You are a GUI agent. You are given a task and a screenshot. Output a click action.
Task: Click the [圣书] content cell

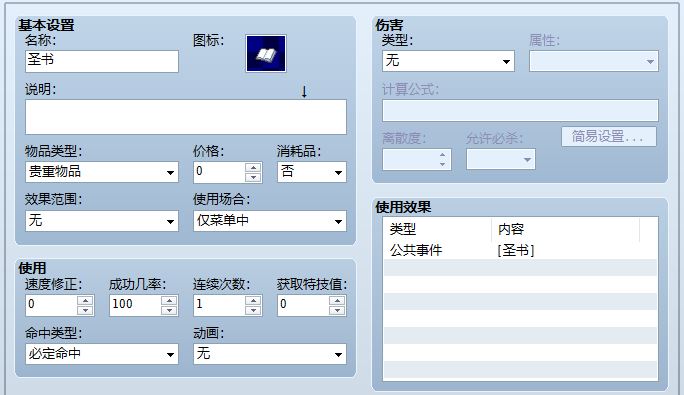click(x=516, y=251)
